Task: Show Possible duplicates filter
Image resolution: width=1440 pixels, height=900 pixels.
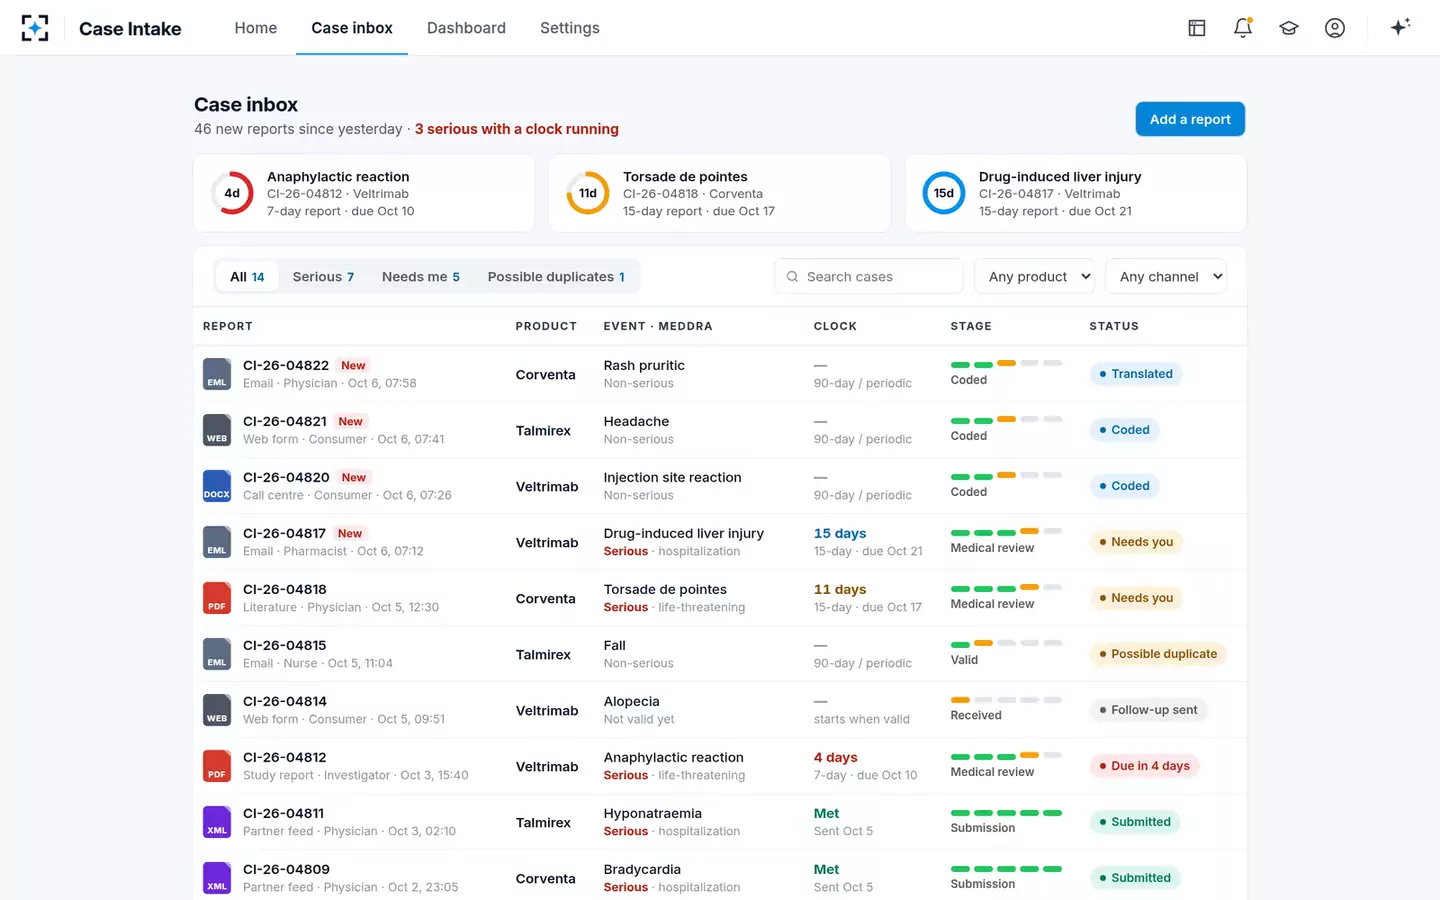Action: point(556,277)
